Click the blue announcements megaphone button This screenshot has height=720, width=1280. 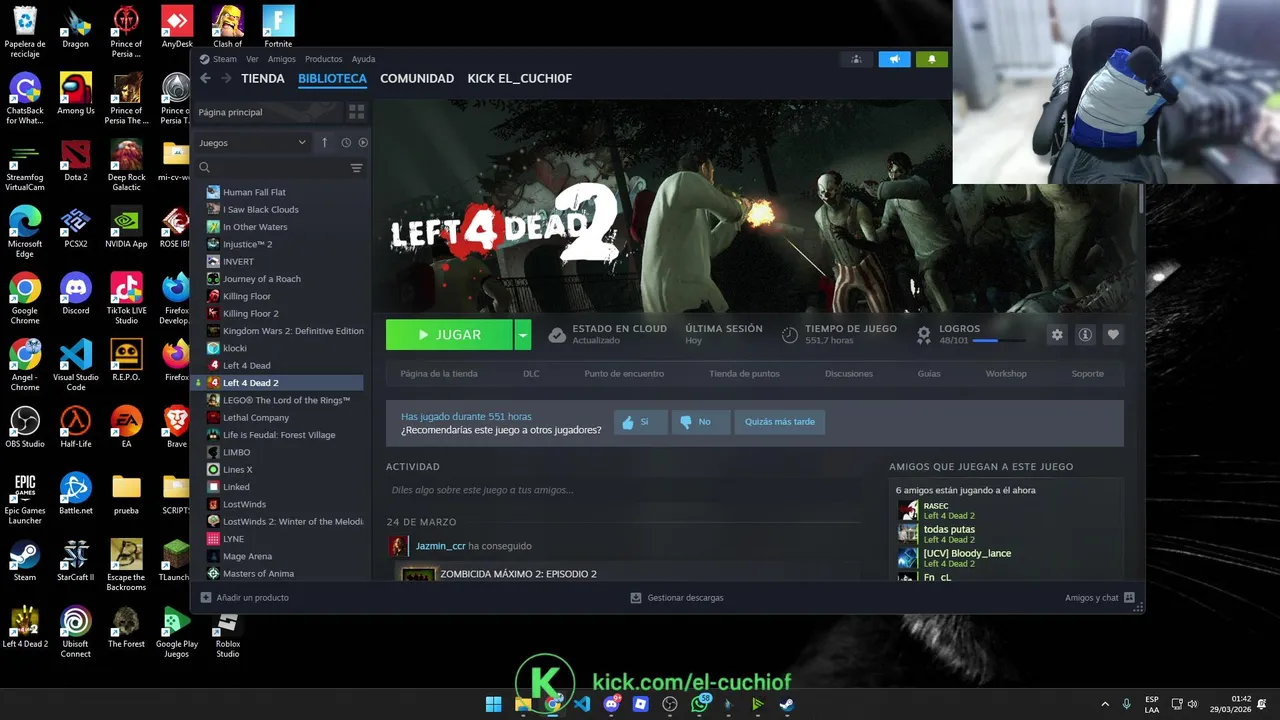pyautogui.click(x=895, y=59)
